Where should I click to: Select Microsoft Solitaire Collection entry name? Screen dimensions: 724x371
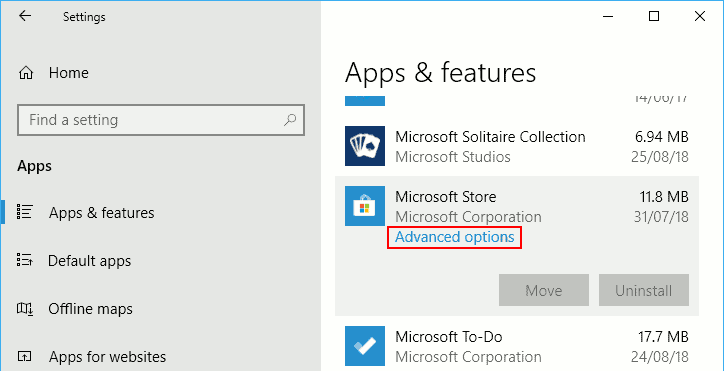click(490, 137)
